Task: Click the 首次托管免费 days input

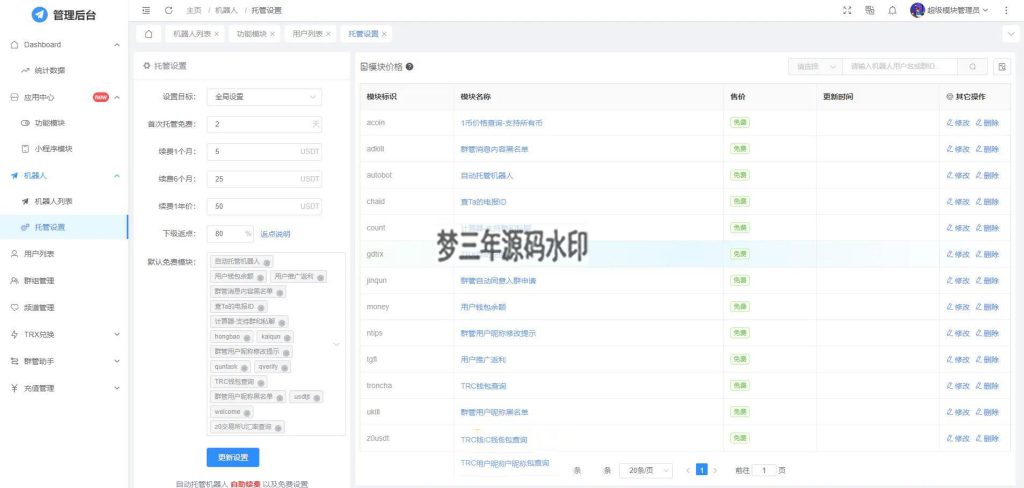Action: pos(264,124)
